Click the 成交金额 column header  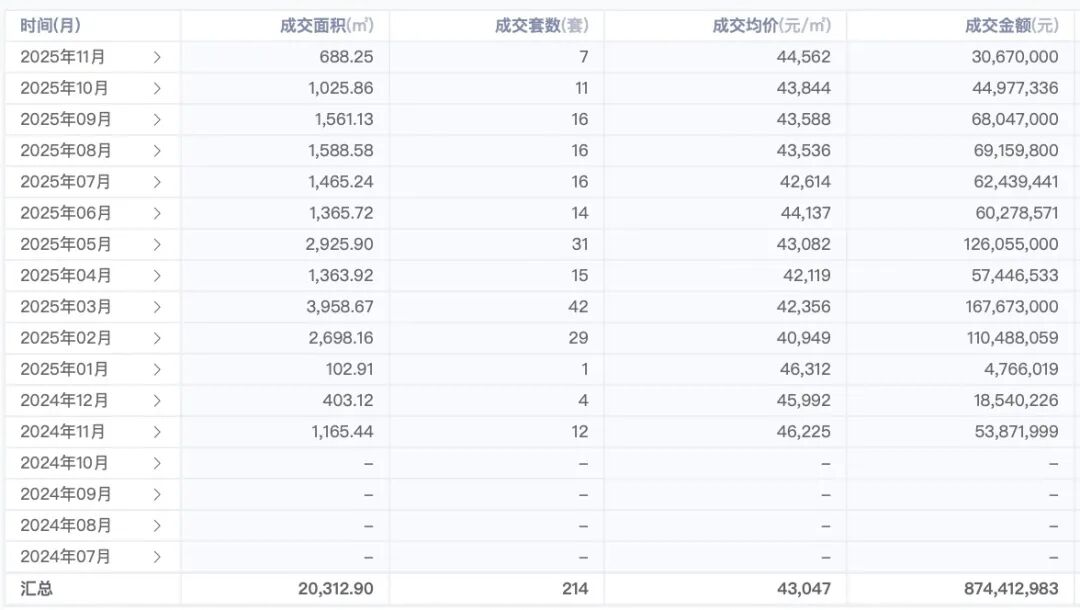click(1011, 26)
